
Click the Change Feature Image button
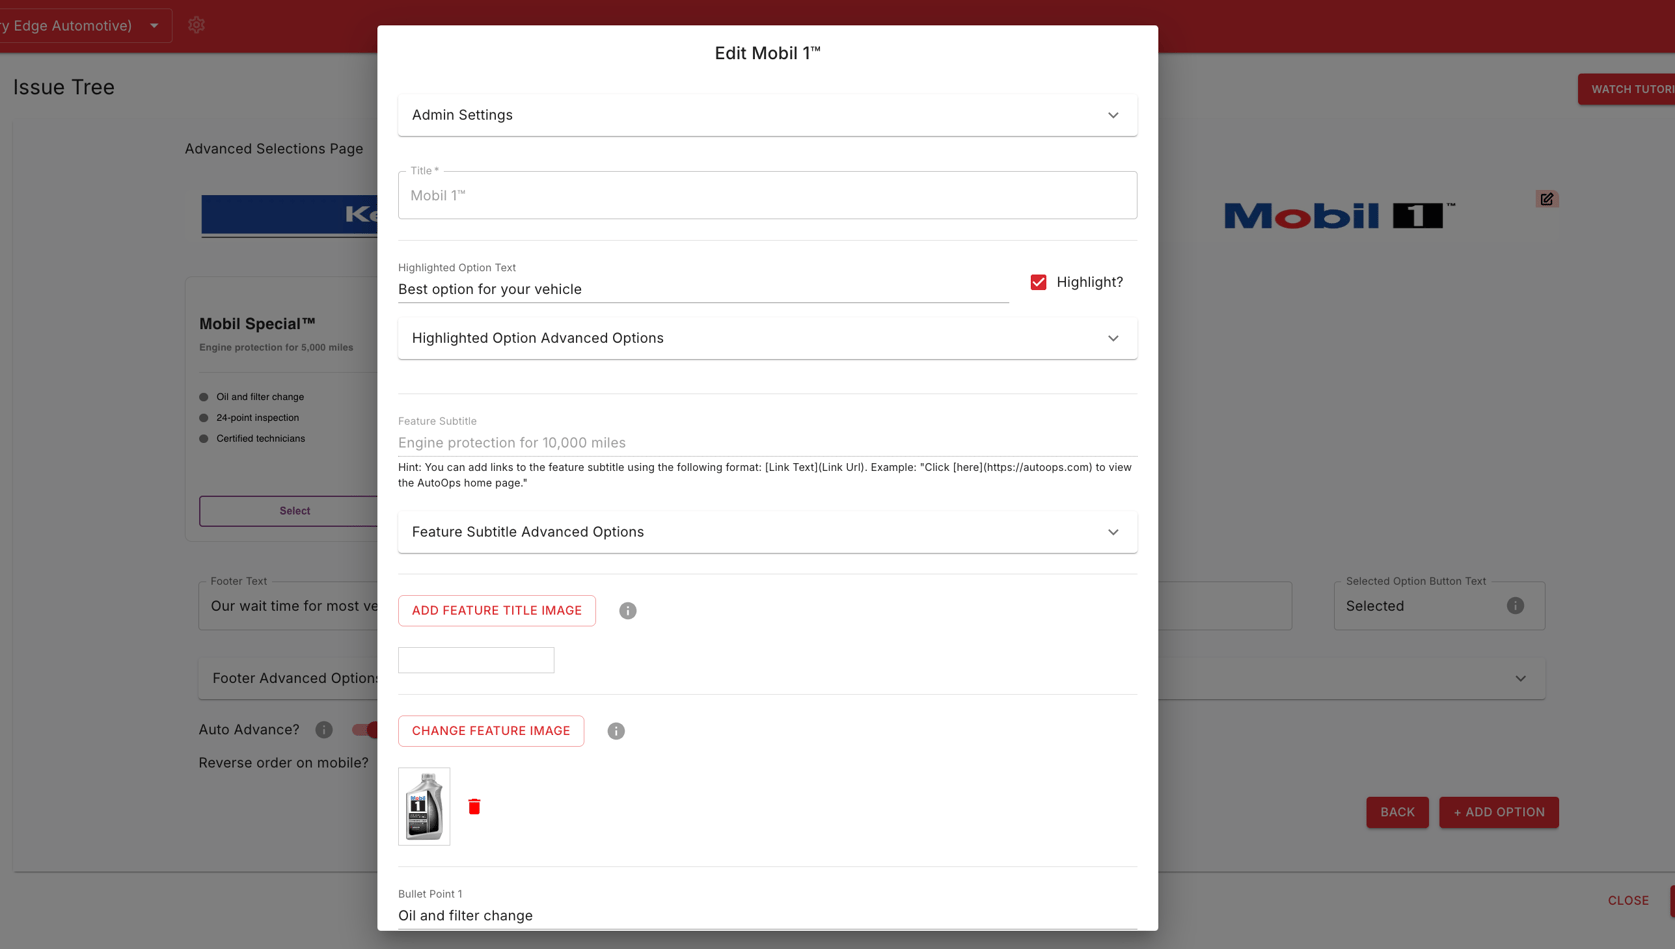click(x=491, y=731)
